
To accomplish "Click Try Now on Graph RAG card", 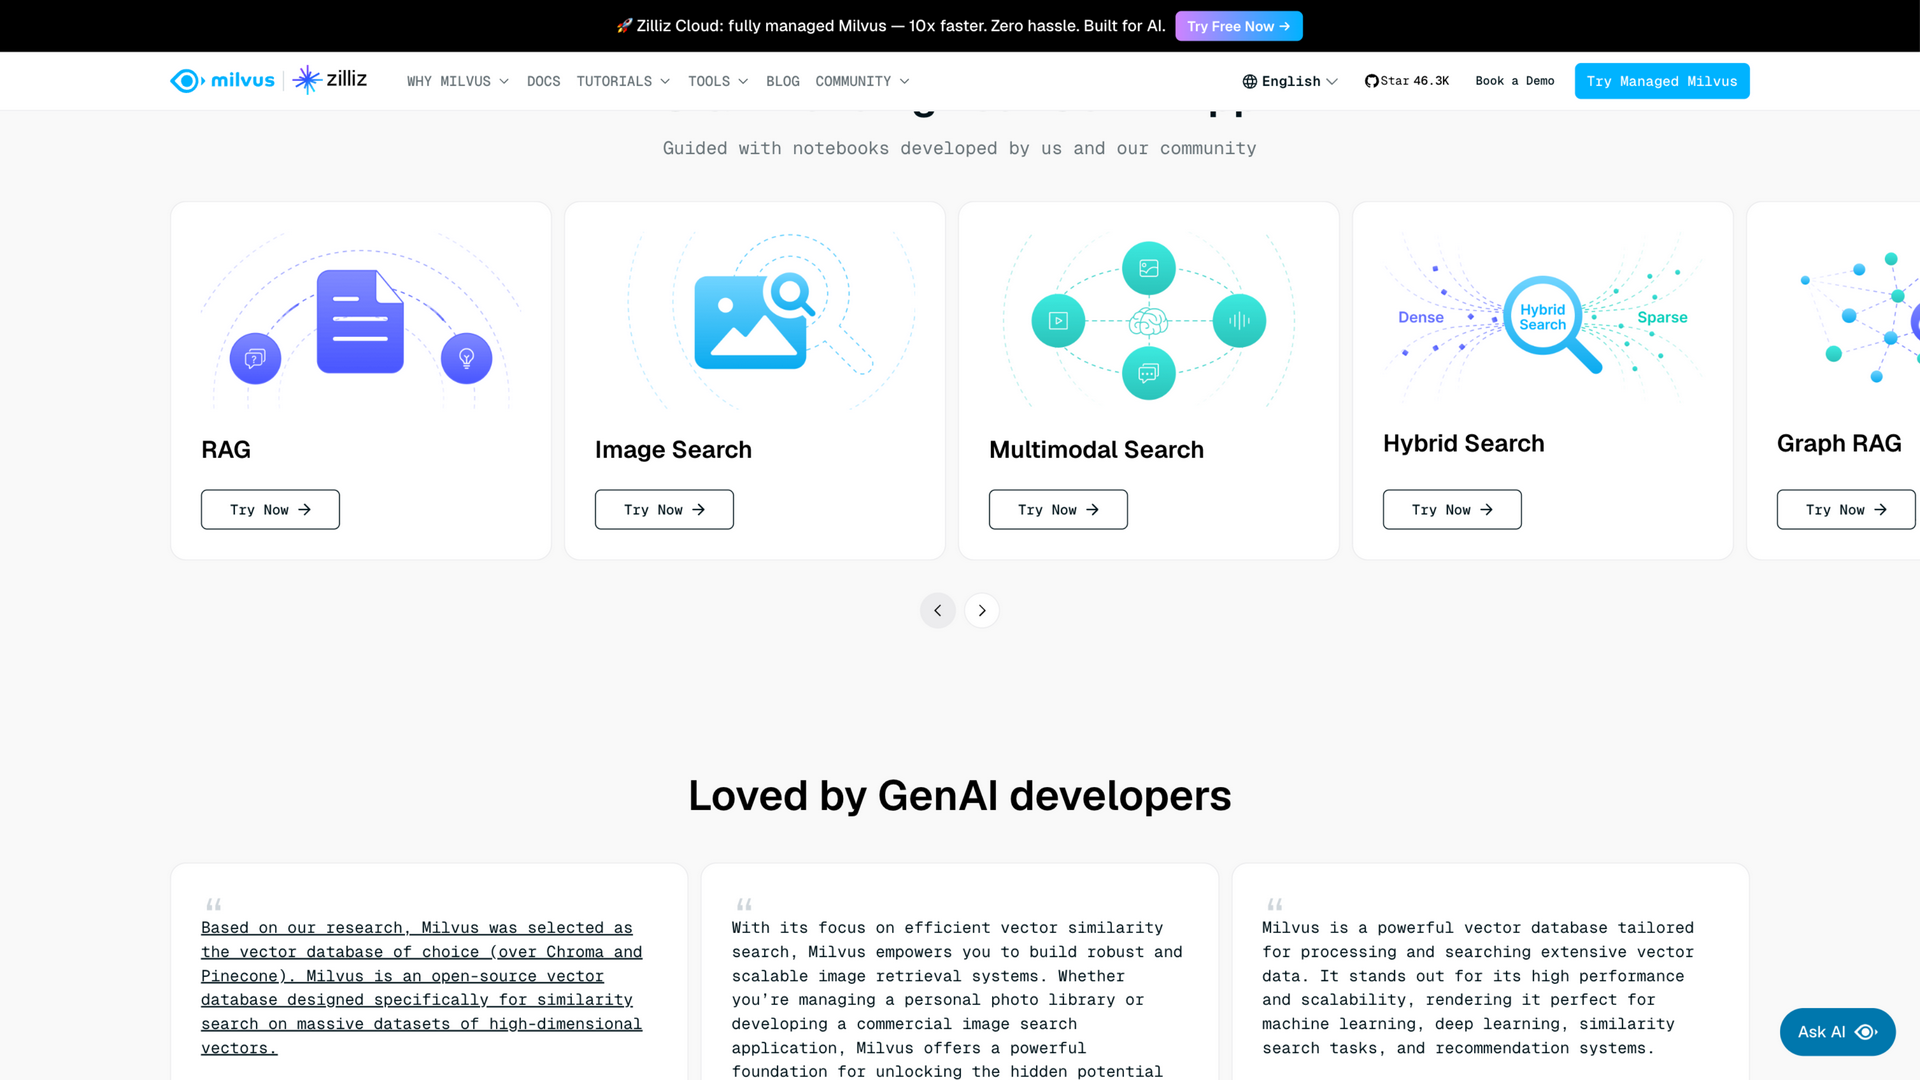I will coord(1846,509).
